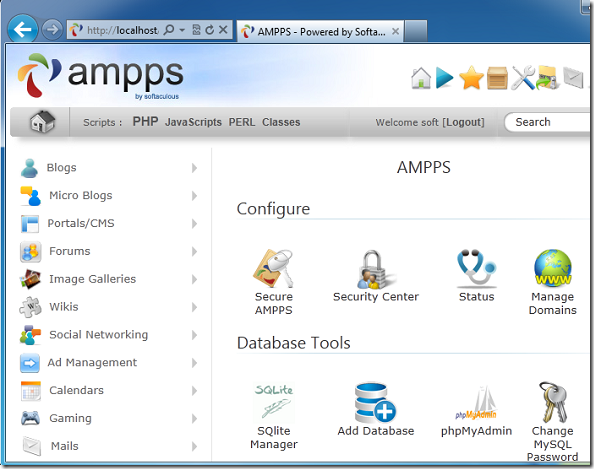
Task: Expand the Micro Blogs category arrow
Action: 194,196
